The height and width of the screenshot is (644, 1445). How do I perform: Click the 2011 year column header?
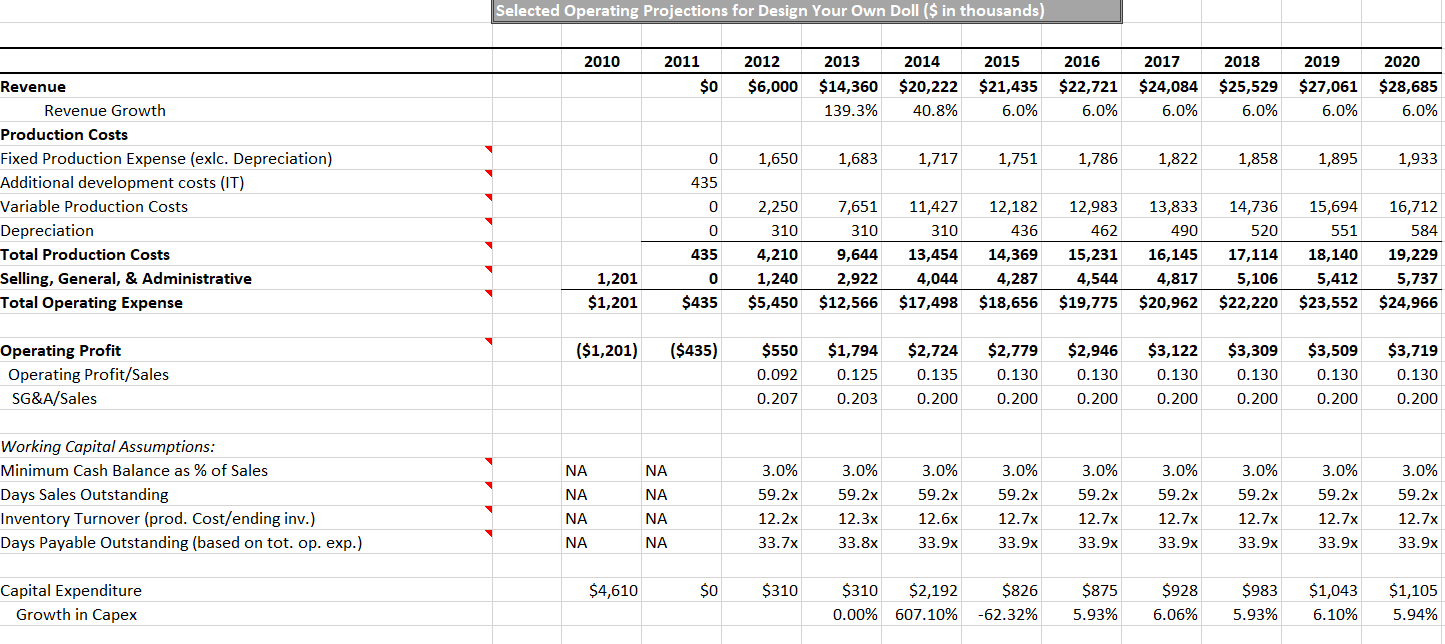pyautogui.click(x=682, y=61)
